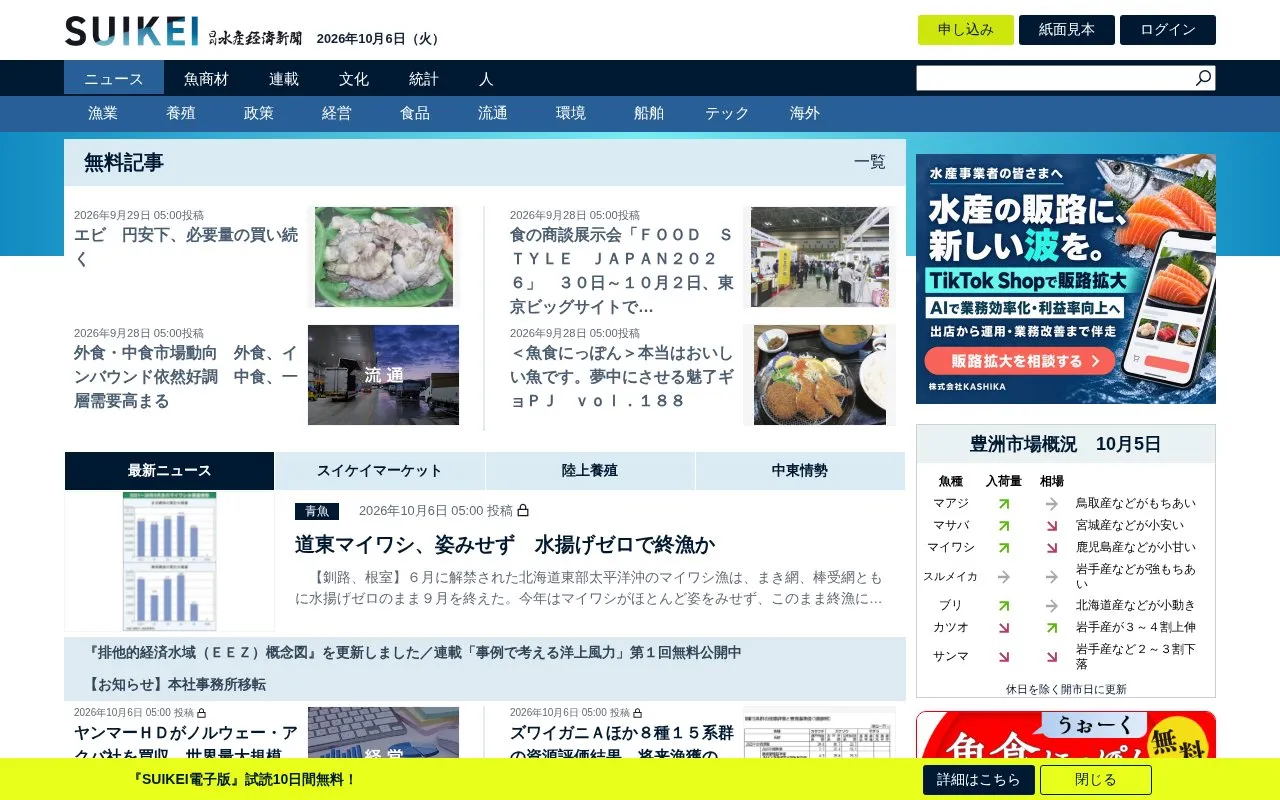This screenshot has height=800, width=1280.
Task: Go to the 環境 subcategory
Action: tap(571, 113)
